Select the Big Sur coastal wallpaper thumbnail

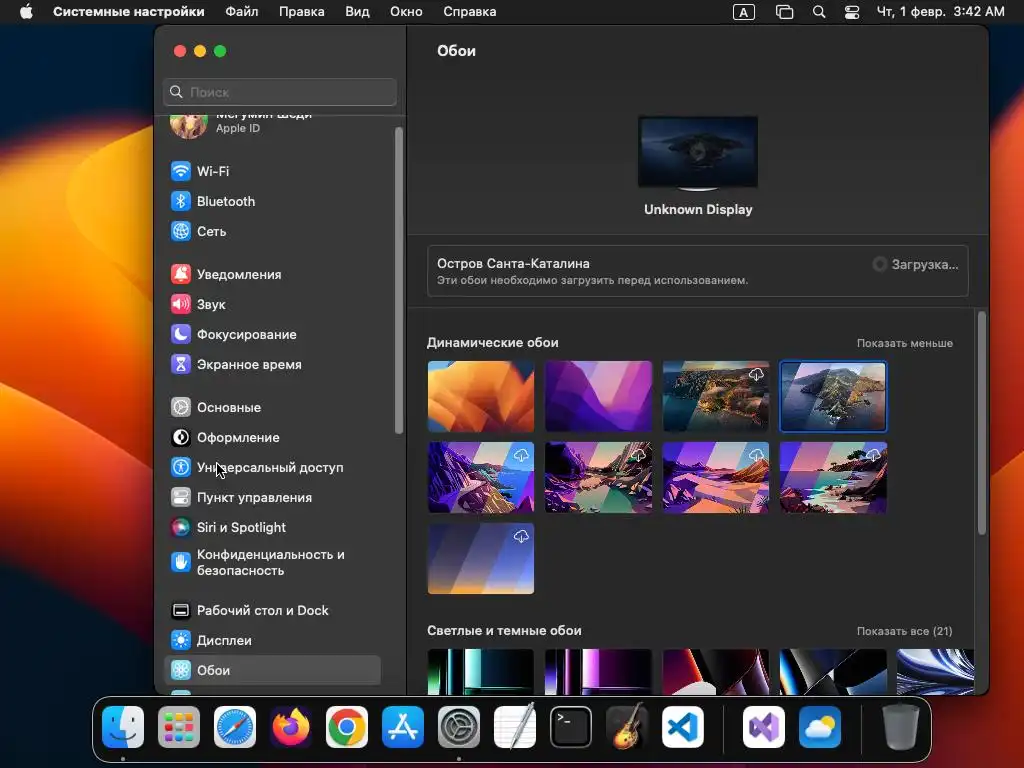(716, 396)
